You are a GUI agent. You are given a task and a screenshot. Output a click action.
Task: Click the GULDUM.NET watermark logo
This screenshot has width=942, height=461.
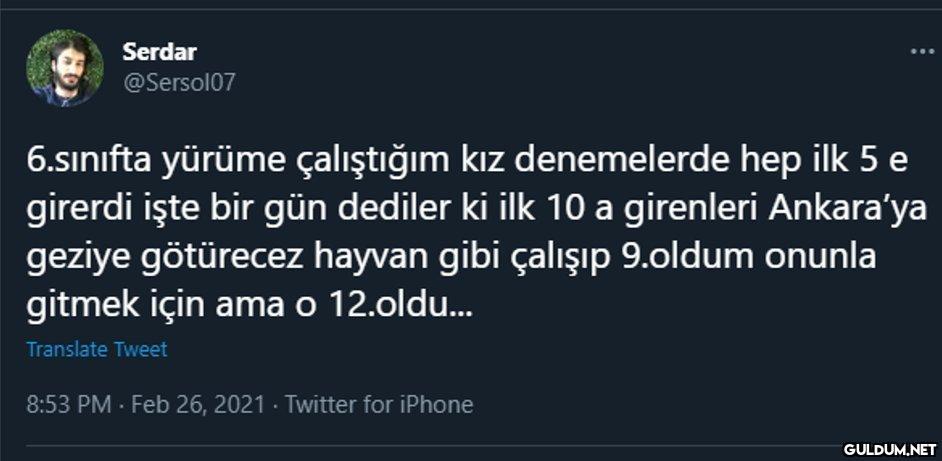(889, 449)
